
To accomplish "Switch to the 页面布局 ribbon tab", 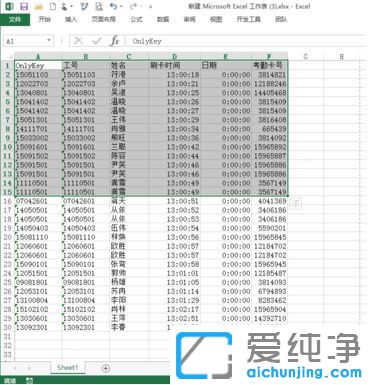I will click(x=104, y=19).
